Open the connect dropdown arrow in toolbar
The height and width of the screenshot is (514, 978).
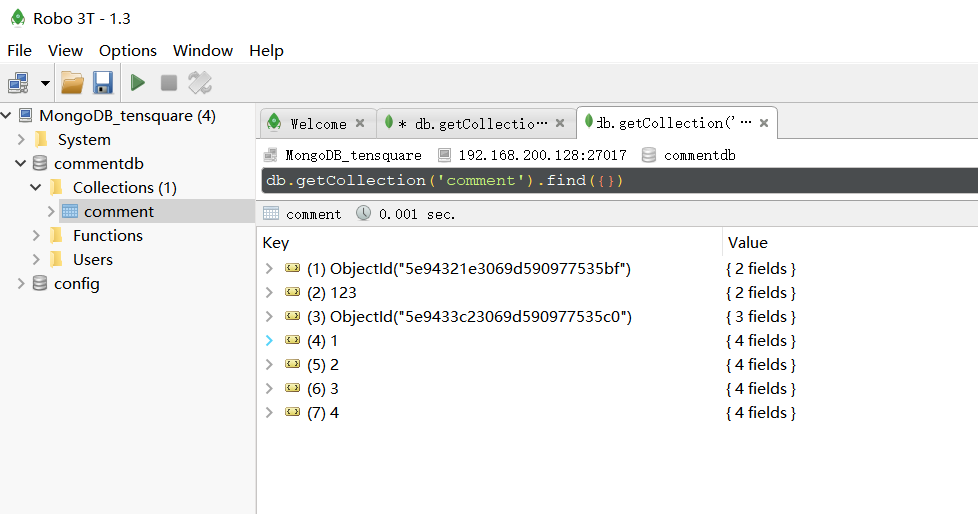tap(45, 82)
